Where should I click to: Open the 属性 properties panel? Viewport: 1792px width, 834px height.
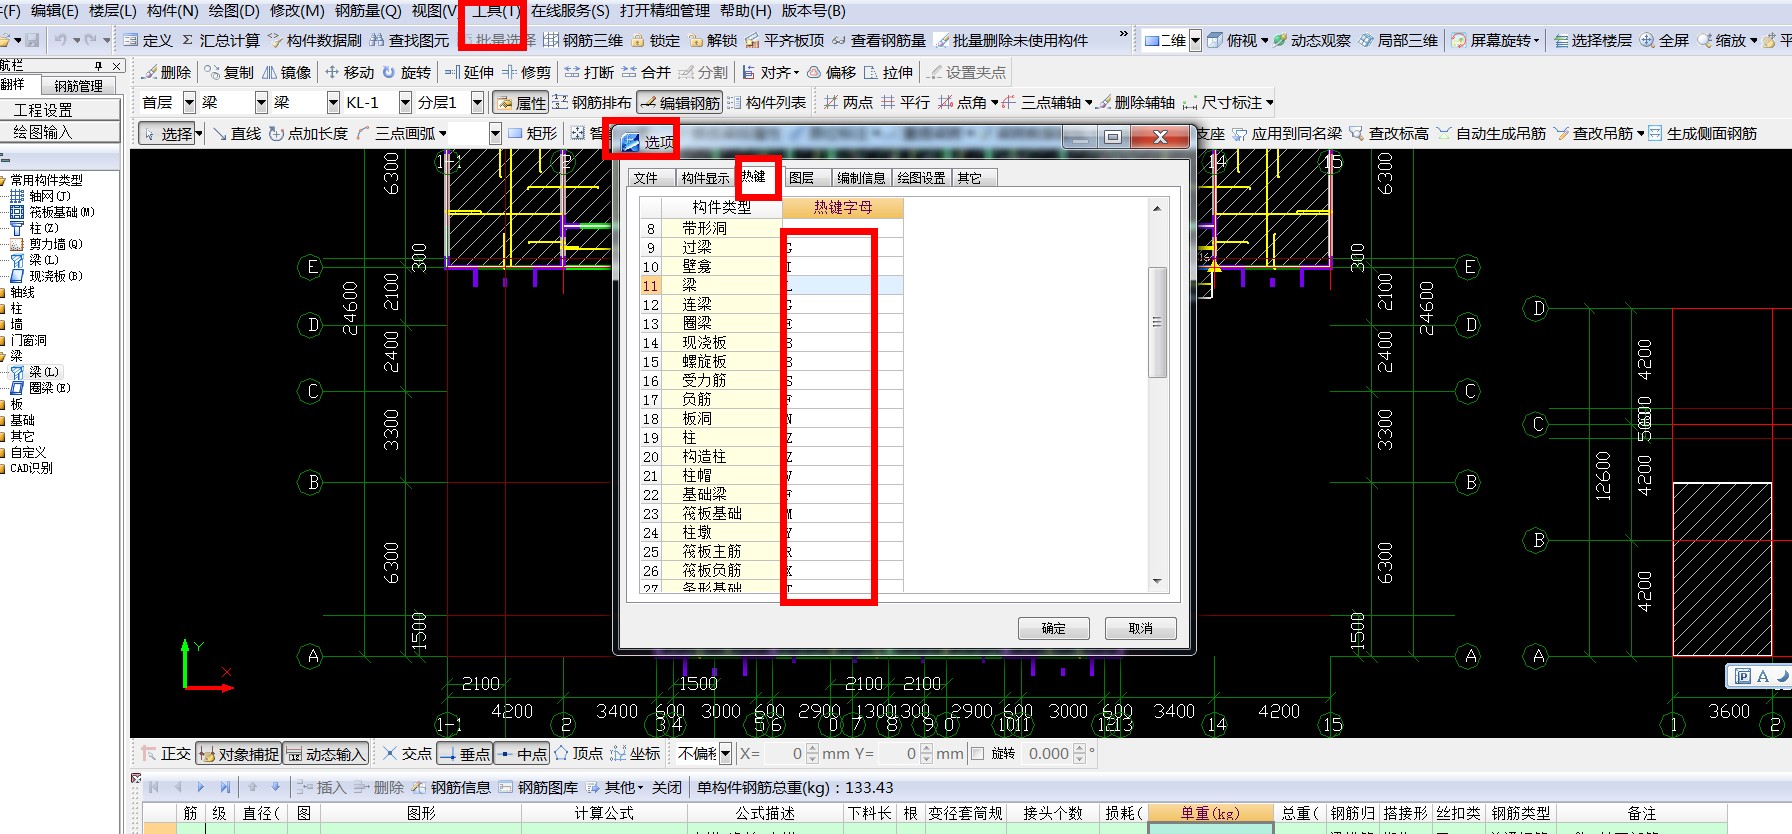521,103
